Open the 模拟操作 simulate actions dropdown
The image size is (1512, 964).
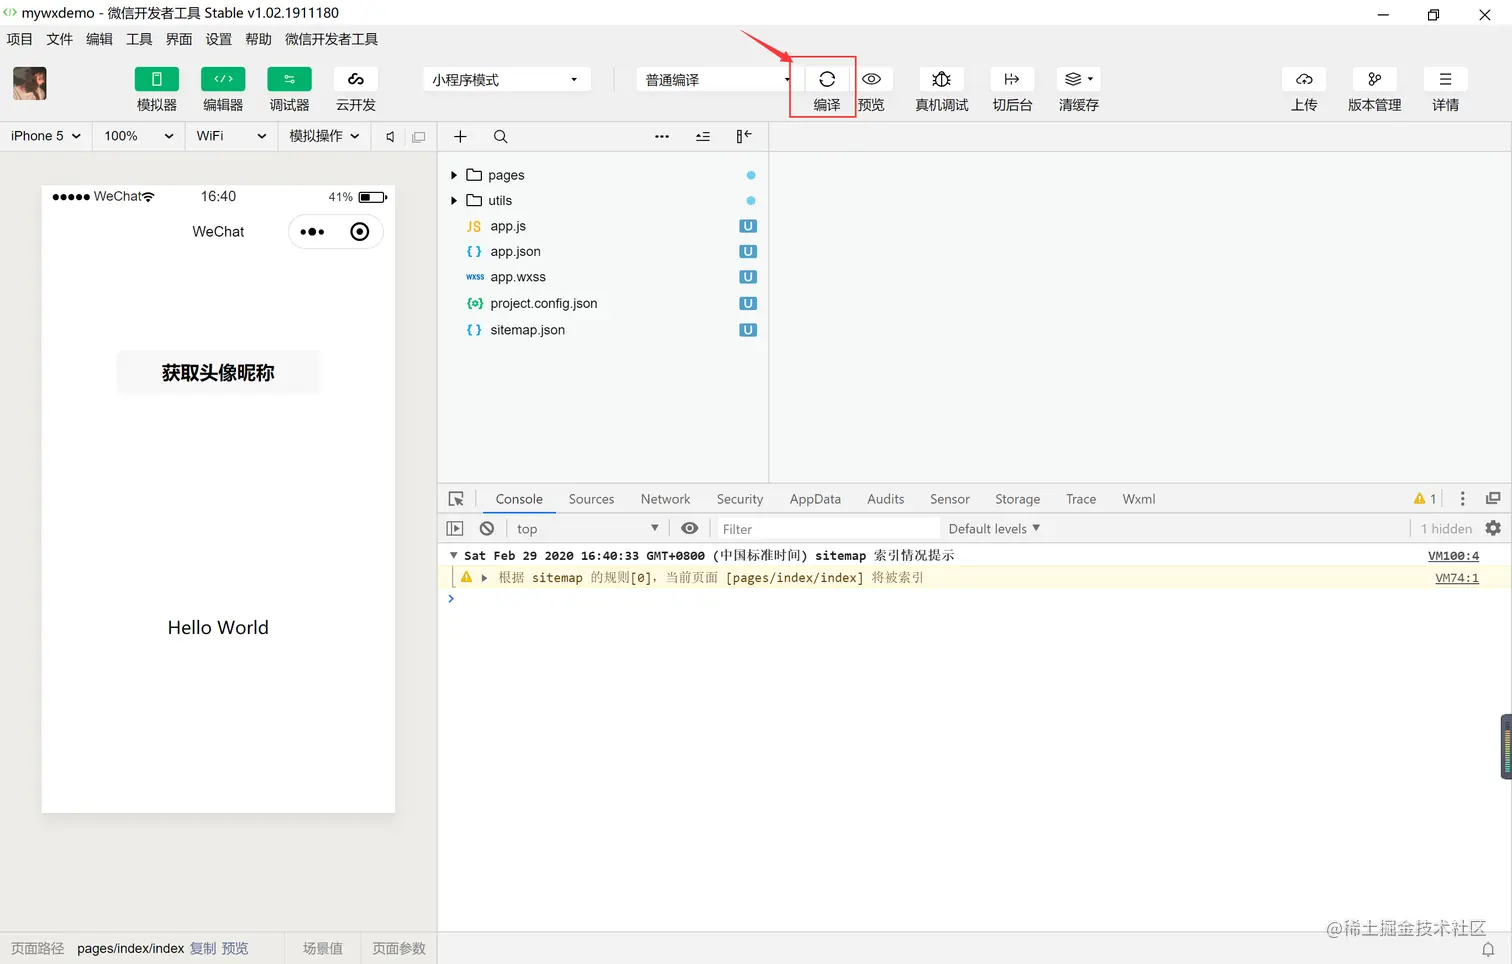(324, 136)
